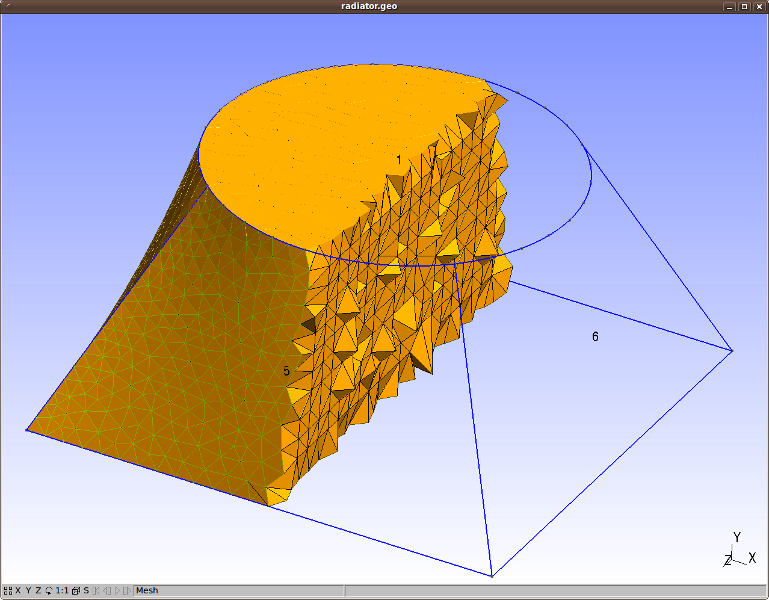Toggle mouse selection with S button
This screenshot has height=600, width=769.
coord(86,591)
